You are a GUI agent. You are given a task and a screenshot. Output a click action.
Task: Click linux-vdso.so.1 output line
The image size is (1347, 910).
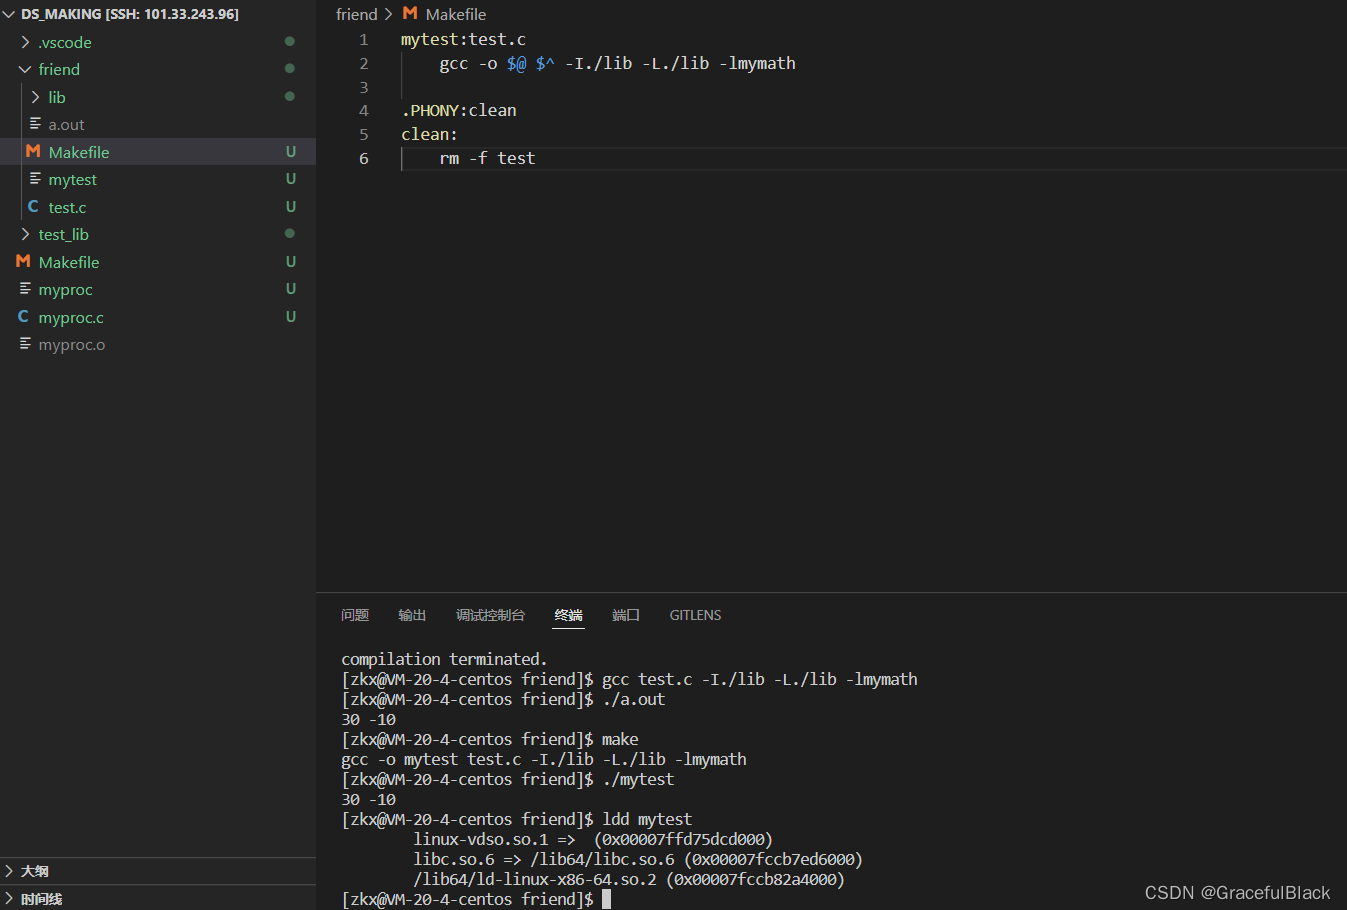[593, 839]
